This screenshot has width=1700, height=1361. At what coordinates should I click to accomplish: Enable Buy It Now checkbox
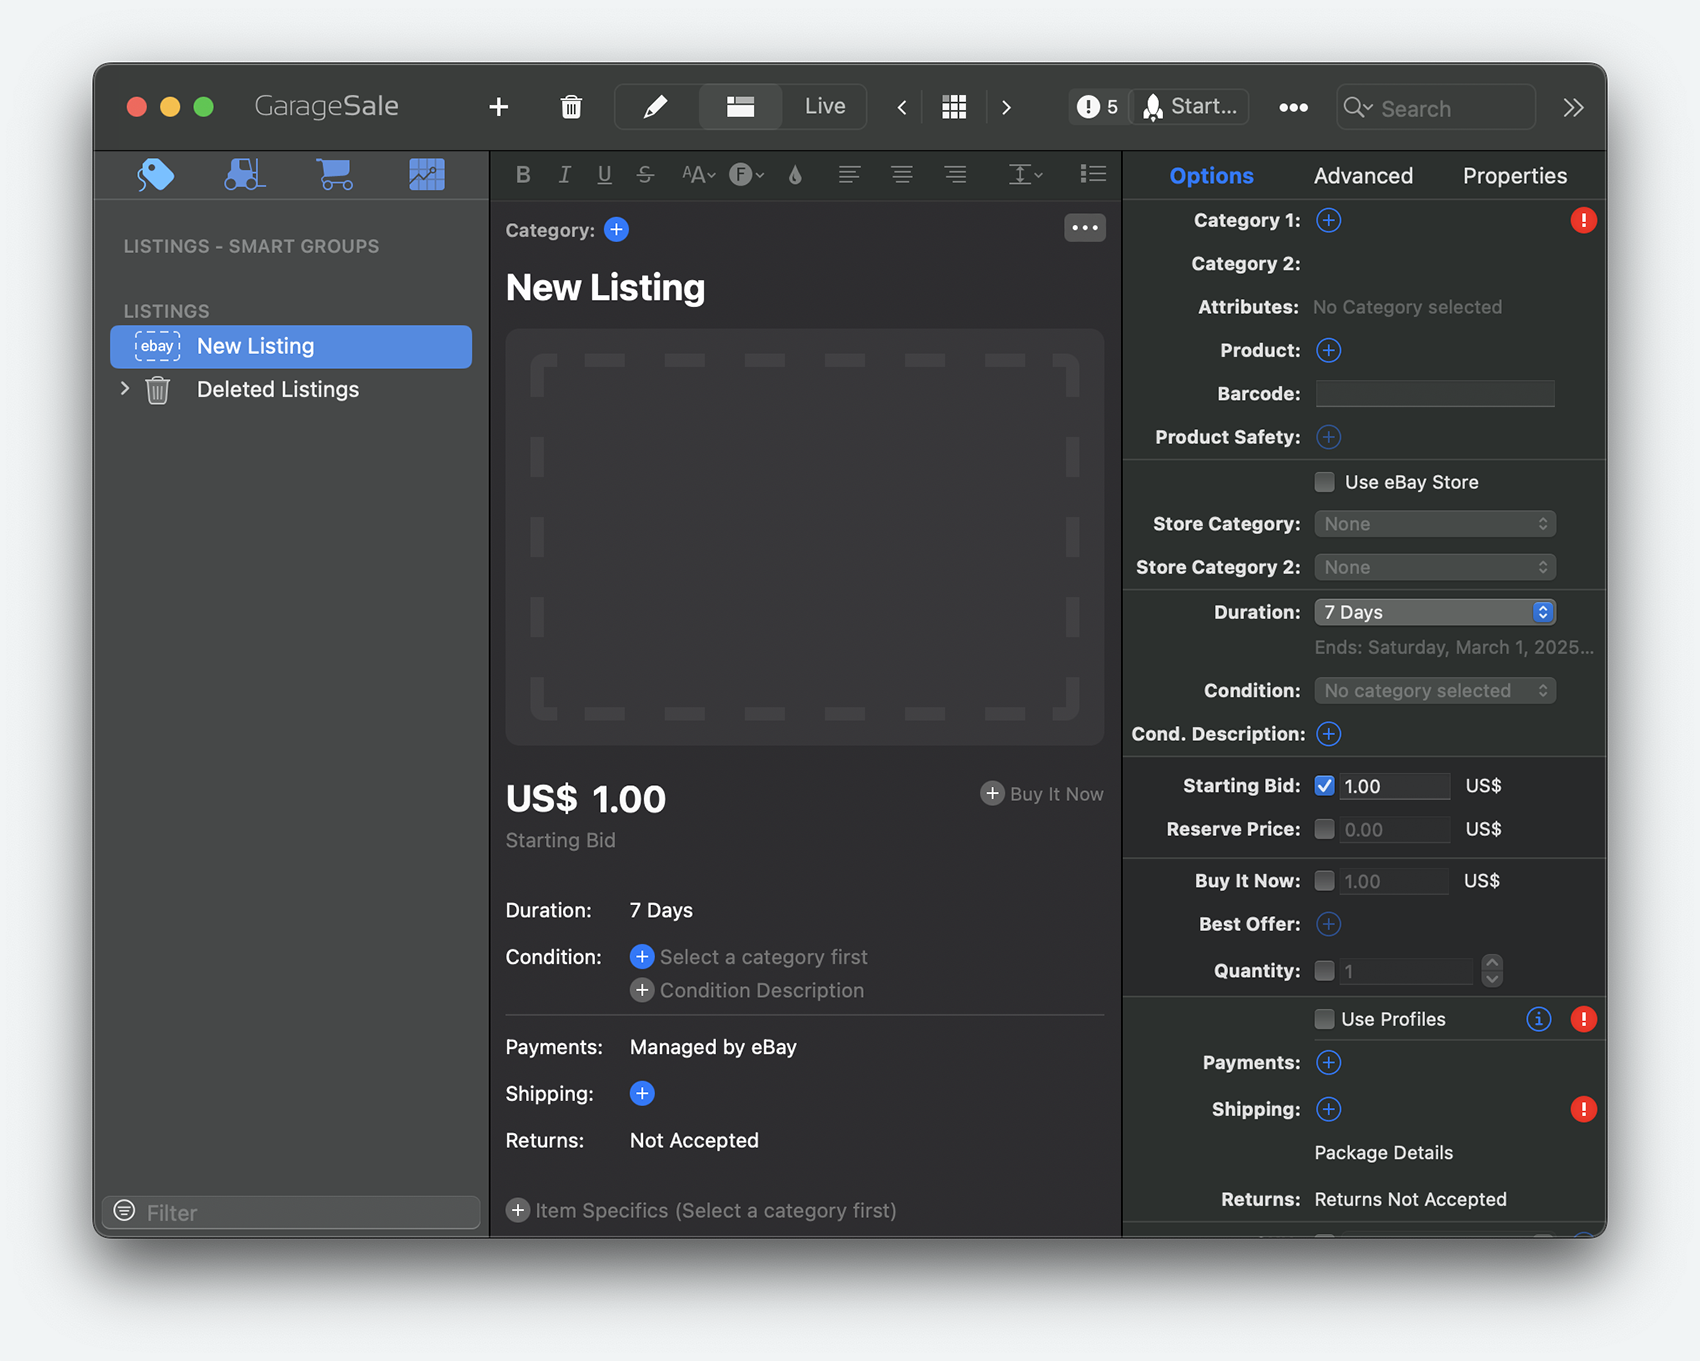(1325, 881)
